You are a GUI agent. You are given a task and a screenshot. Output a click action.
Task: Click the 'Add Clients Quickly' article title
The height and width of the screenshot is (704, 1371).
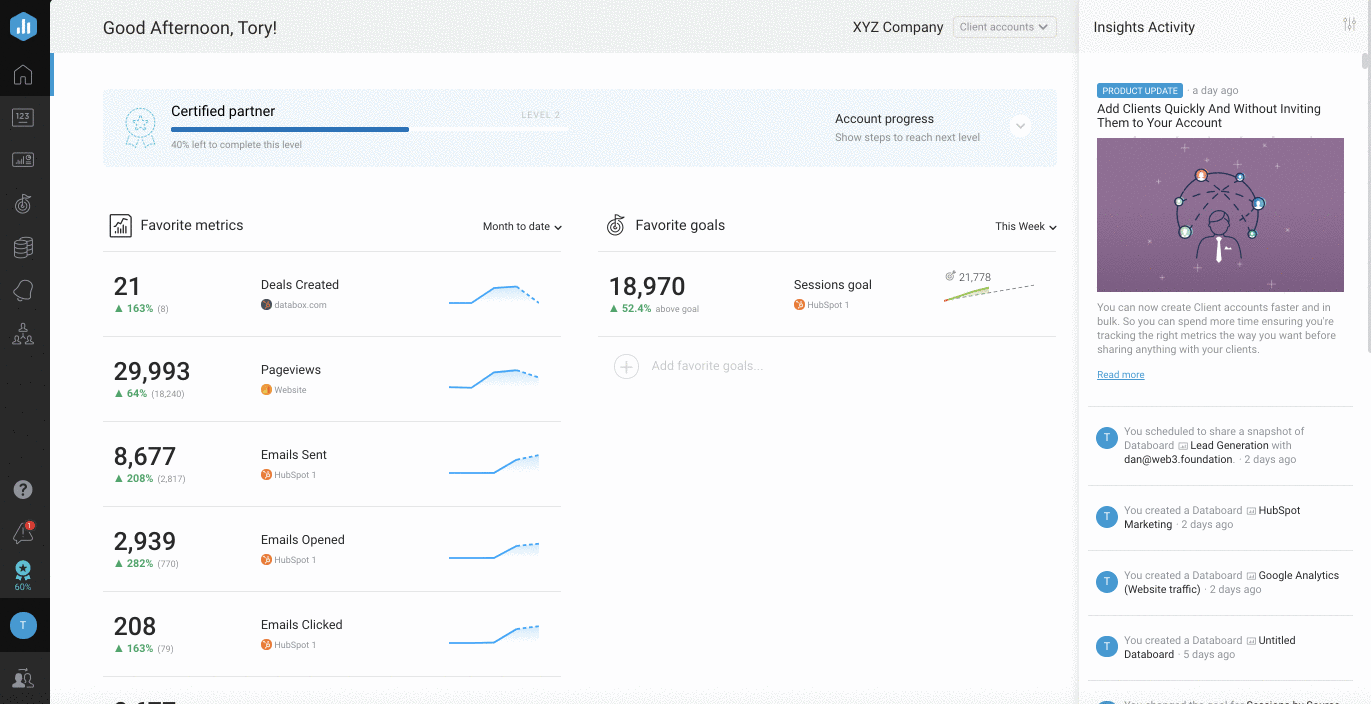pos(1209,116)
